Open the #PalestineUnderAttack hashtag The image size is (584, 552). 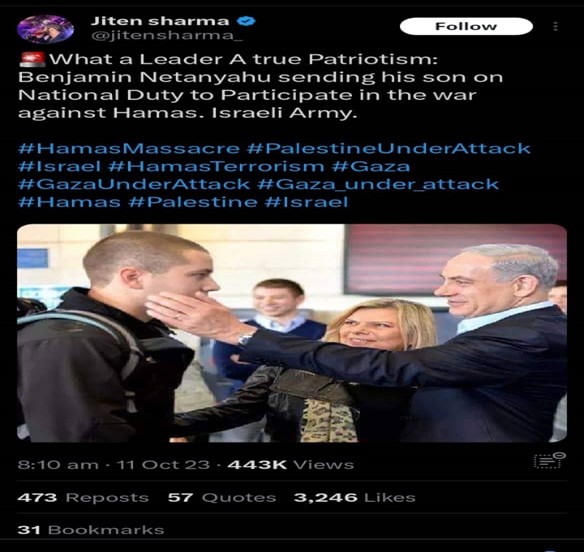[x=388, y=148]
